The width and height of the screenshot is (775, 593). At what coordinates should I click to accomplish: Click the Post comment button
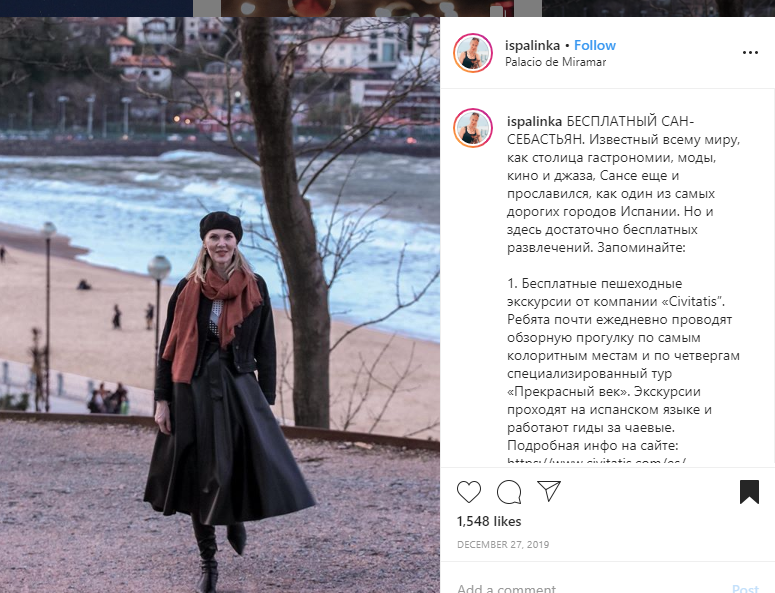(745, 589)
